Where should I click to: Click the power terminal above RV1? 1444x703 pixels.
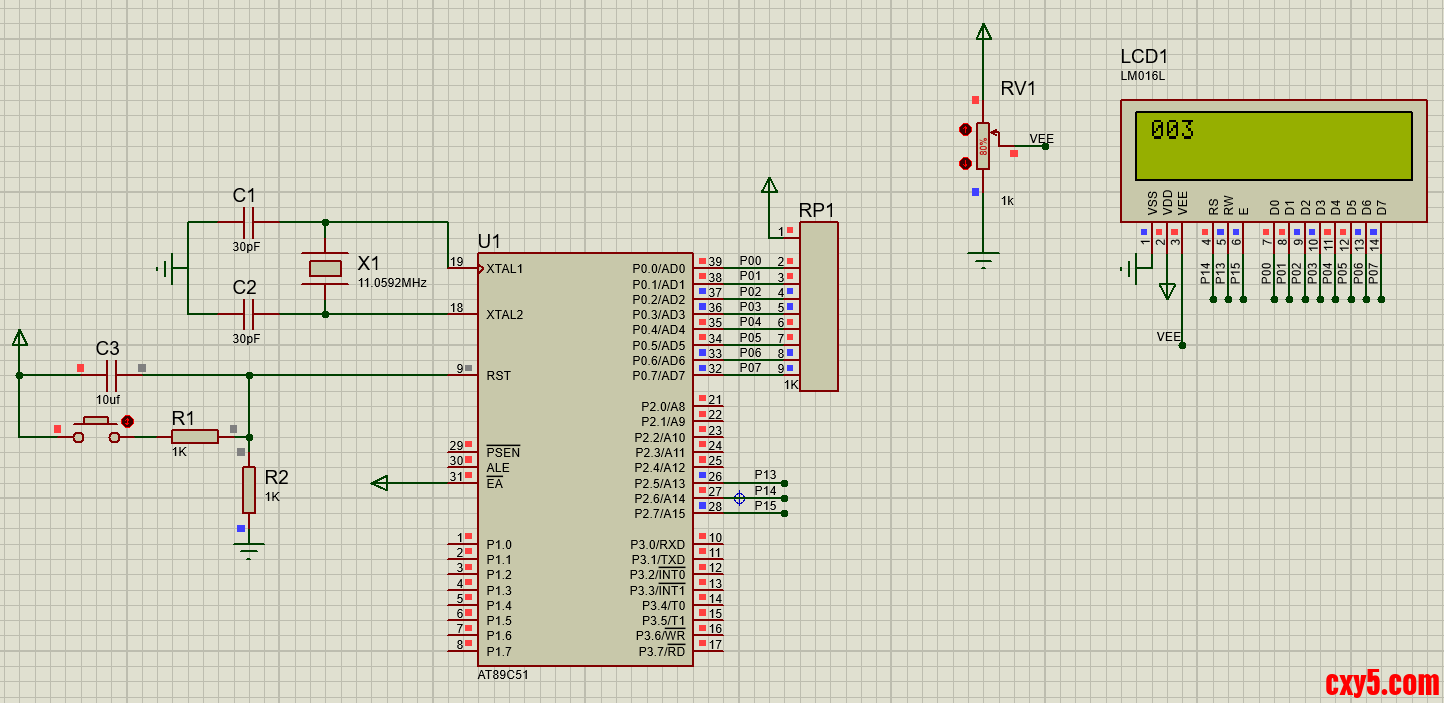[x=984, y=32]
